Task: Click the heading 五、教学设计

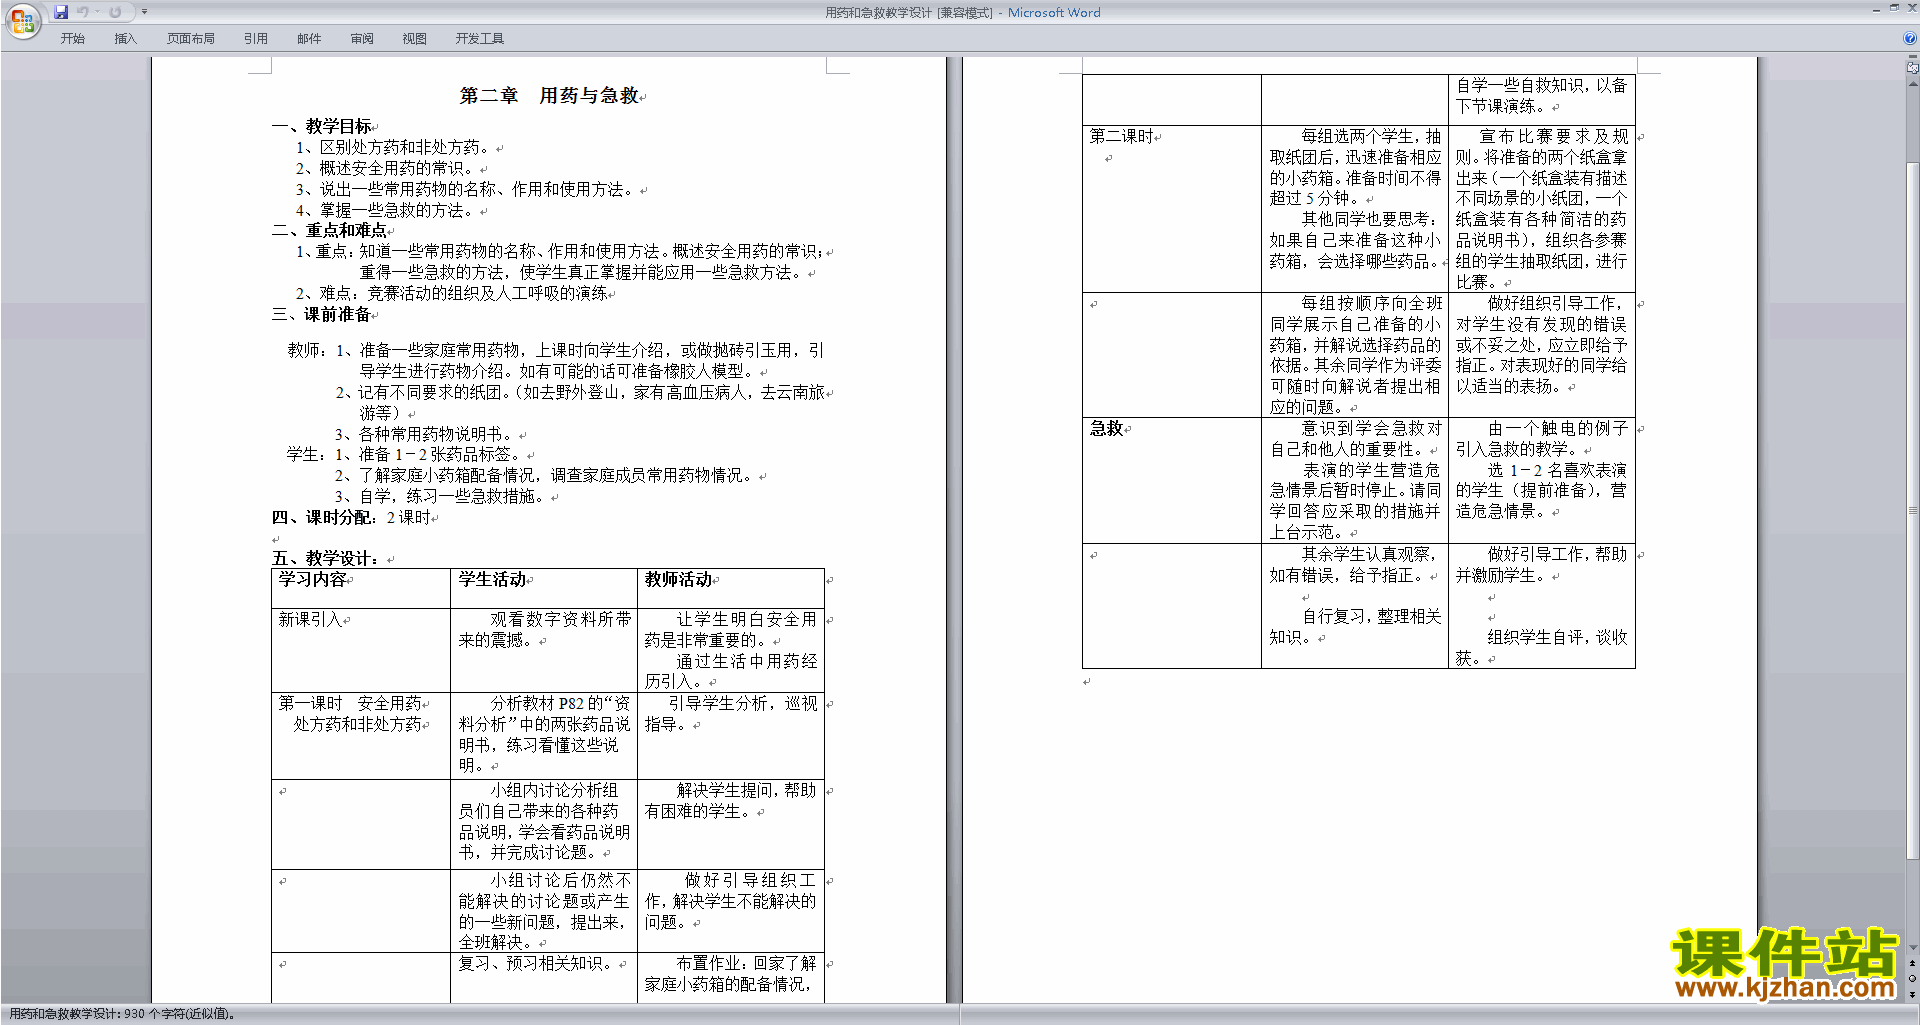Action: [326, 558]
